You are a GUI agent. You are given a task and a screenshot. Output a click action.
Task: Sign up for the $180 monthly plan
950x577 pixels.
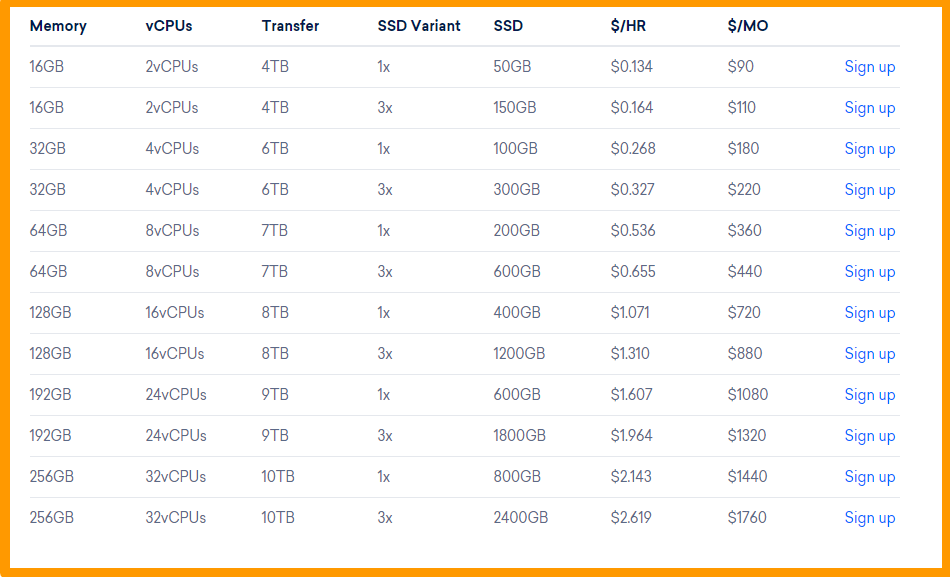[x=869, y=149]
